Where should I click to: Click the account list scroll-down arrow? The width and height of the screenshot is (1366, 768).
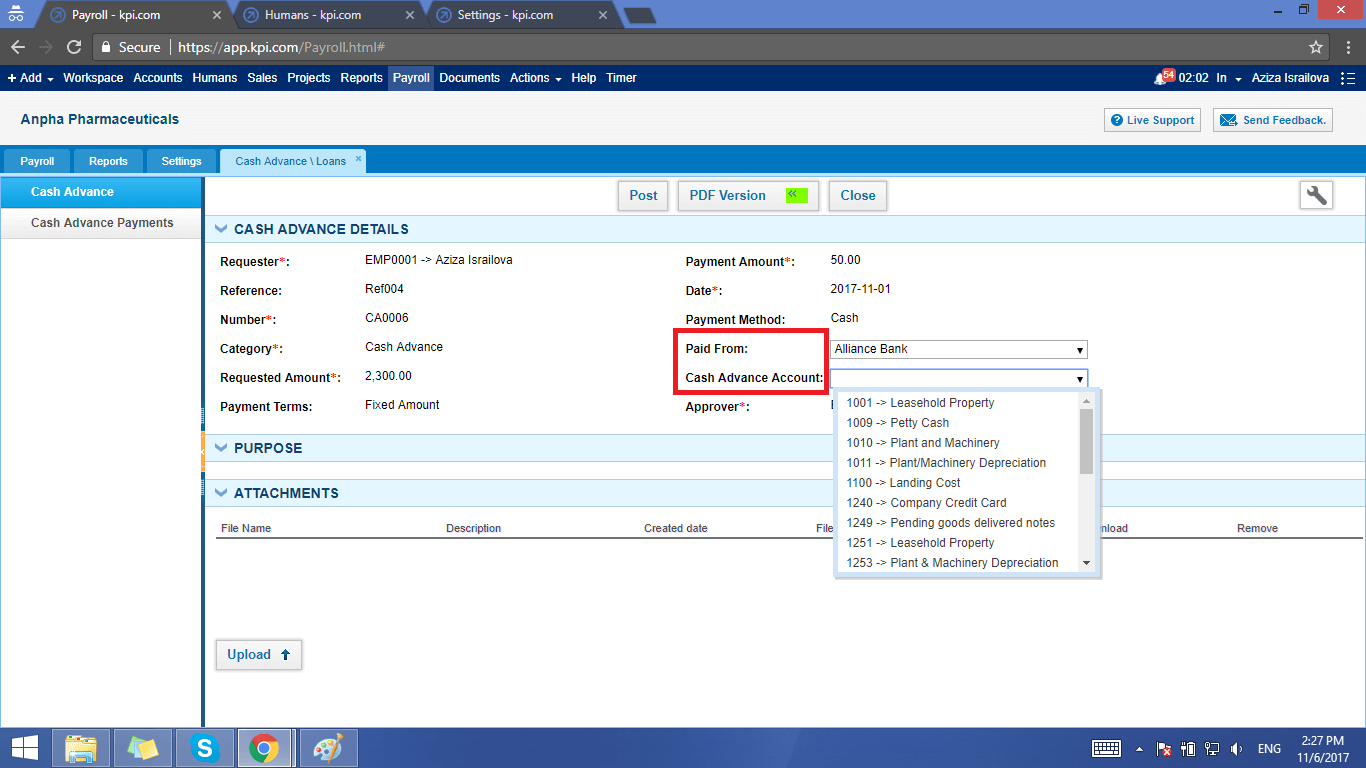(1086, 563)
